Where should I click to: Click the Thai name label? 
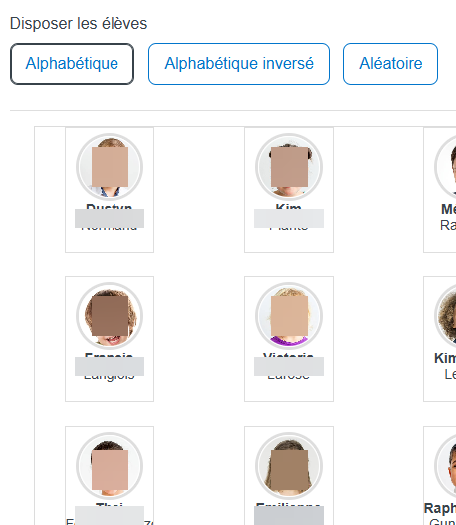click(109, 505)
